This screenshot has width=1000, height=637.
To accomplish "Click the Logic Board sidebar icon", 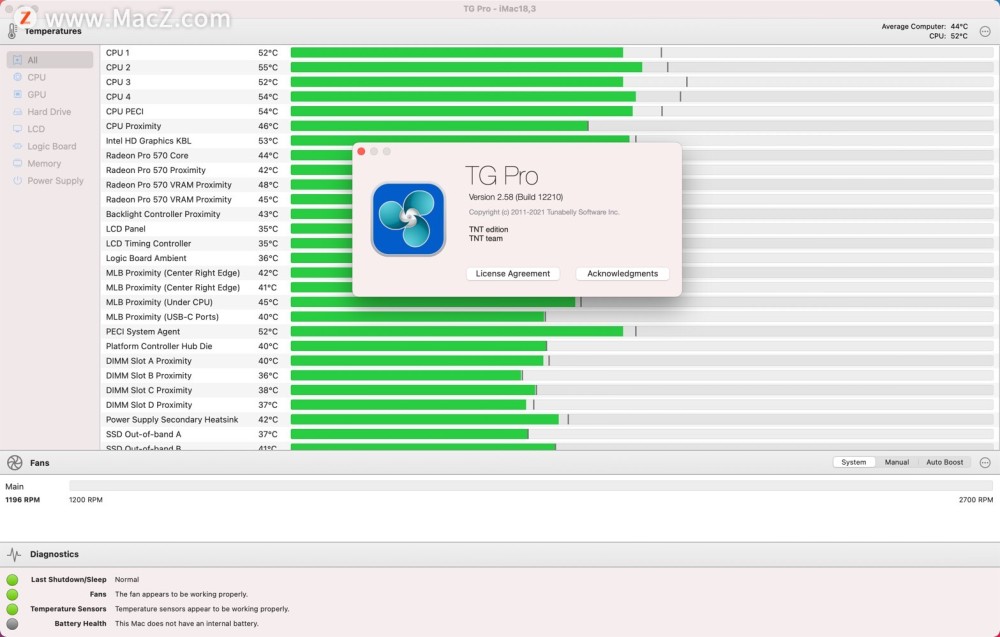I will point(17,146).
